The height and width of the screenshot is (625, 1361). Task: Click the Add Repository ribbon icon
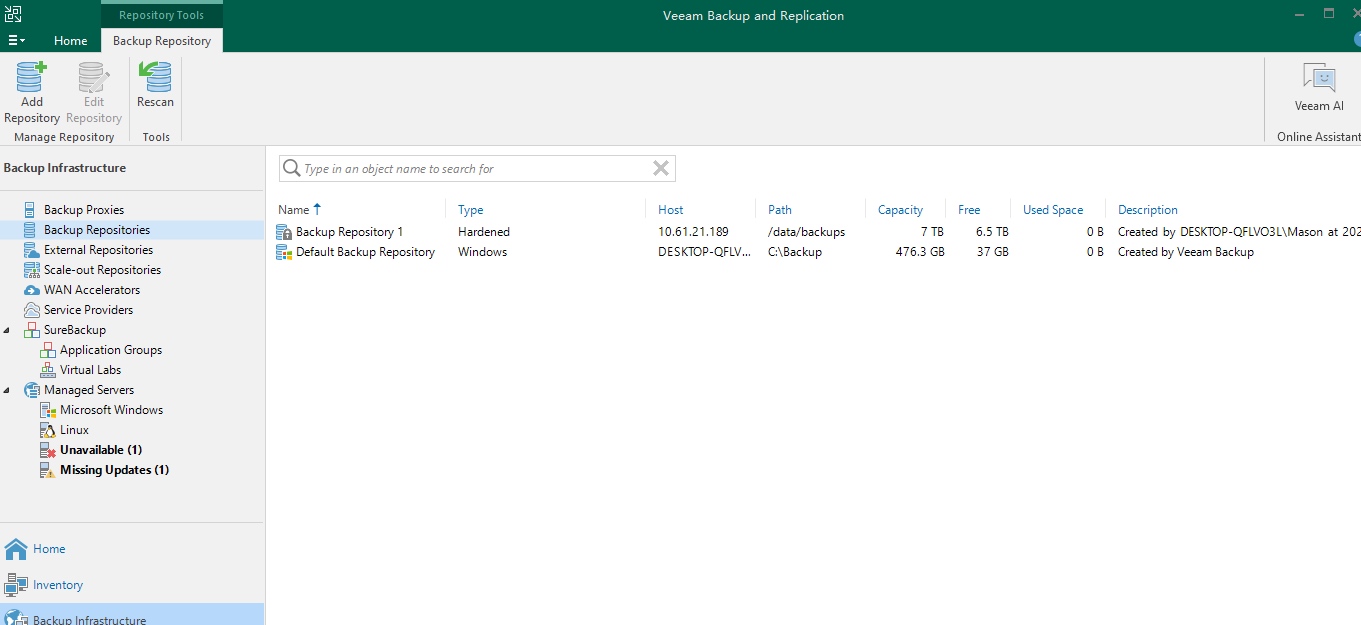click(x=32, y=92)
